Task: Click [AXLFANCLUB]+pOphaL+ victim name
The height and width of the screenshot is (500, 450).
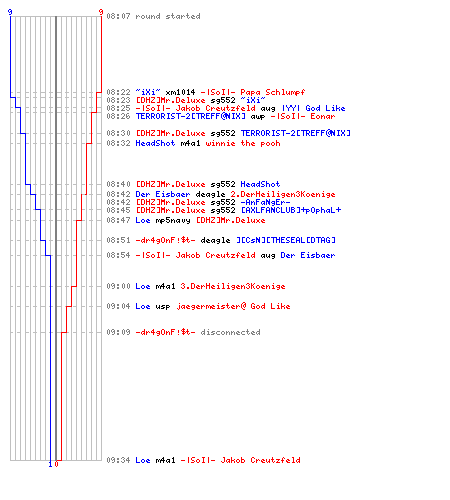Action: 291,210
